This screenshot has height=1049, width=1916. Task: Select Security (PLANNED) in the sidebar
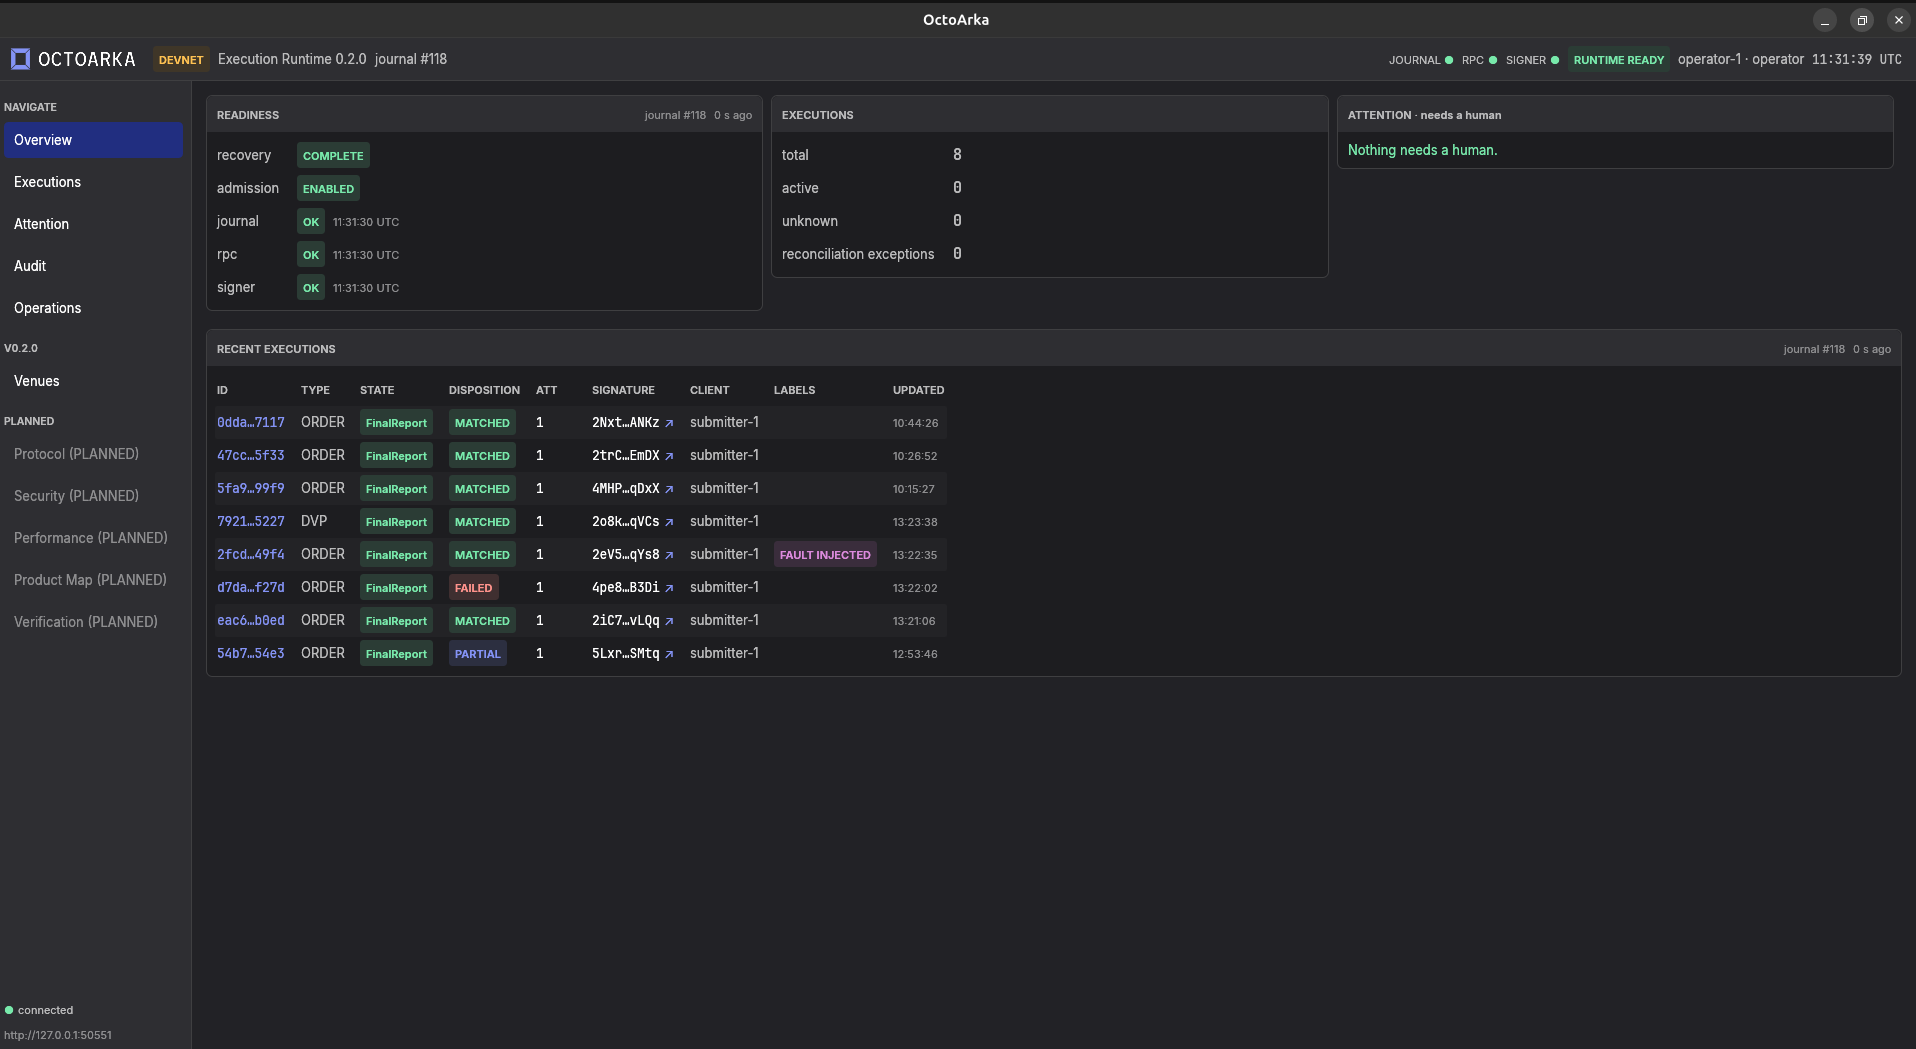pyautogui.click(x=93, y=496)
